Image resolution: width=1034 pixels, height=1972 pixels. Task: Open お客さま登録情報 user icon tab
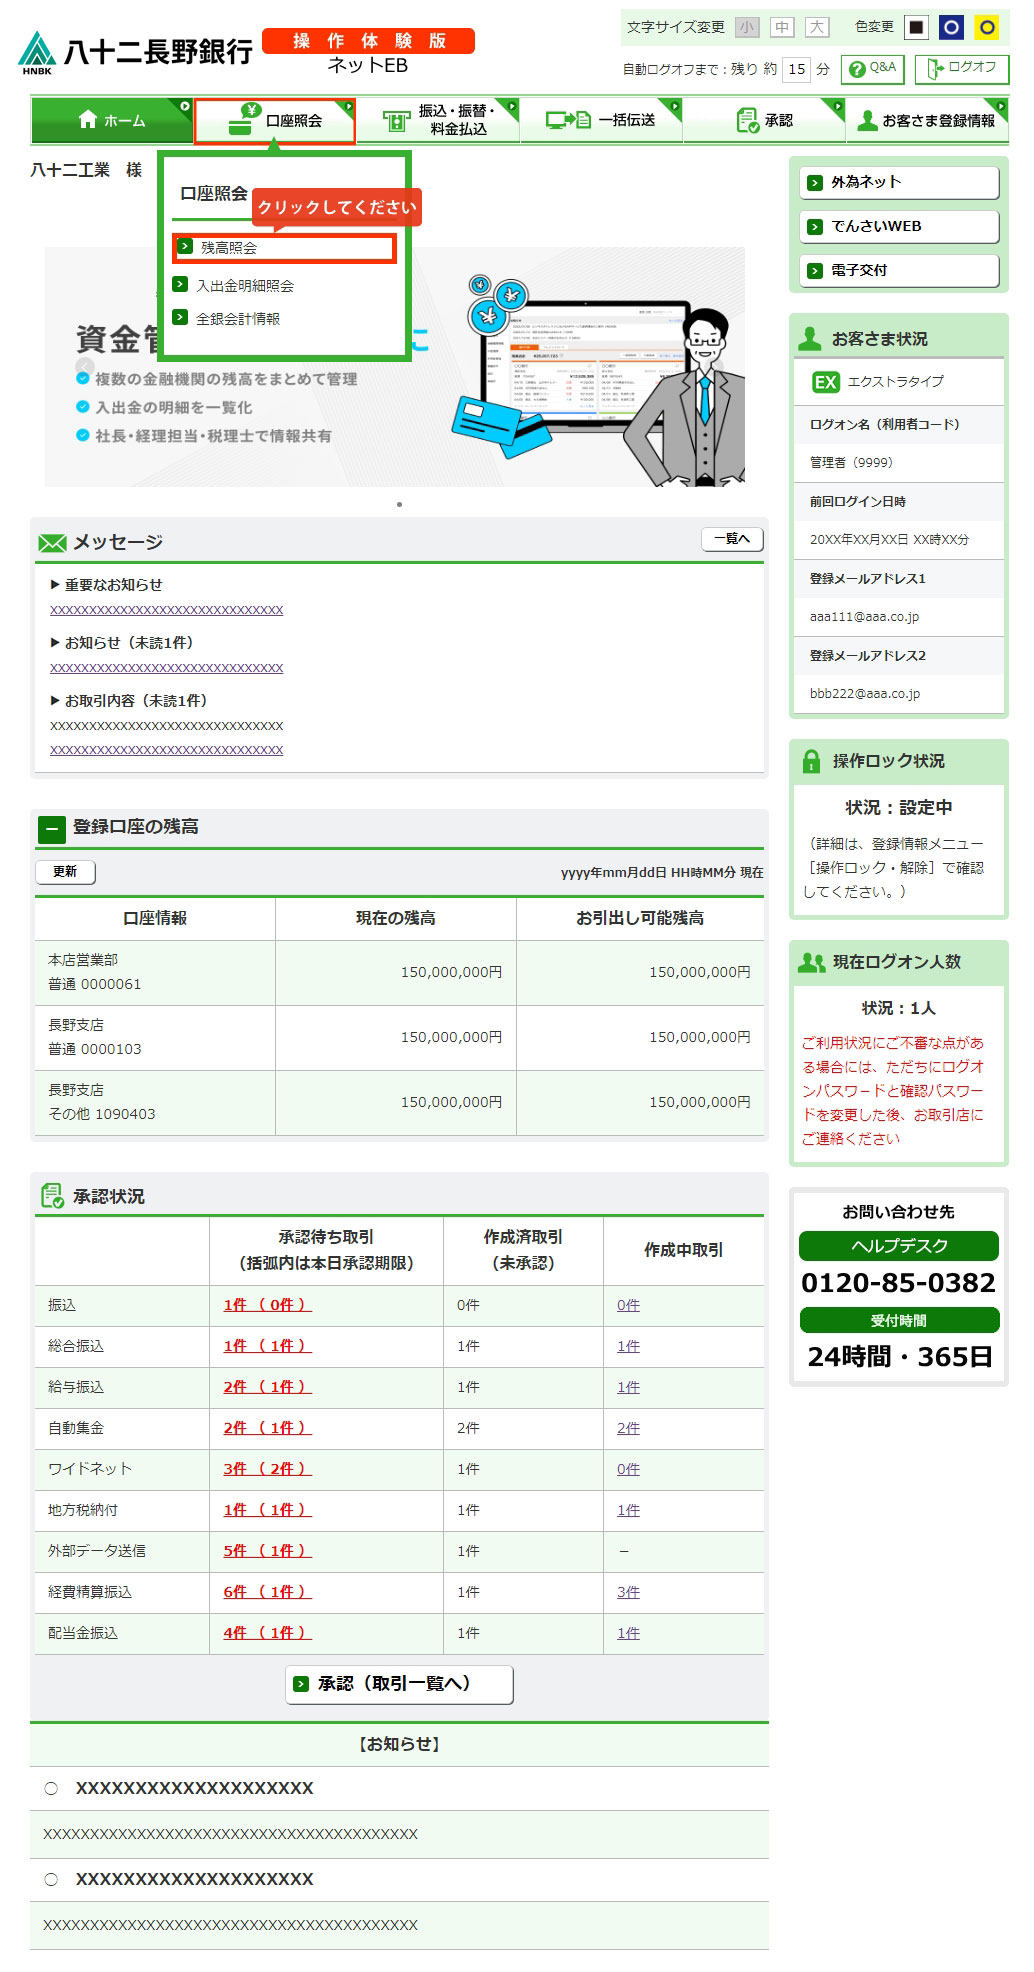click(867, 121)
